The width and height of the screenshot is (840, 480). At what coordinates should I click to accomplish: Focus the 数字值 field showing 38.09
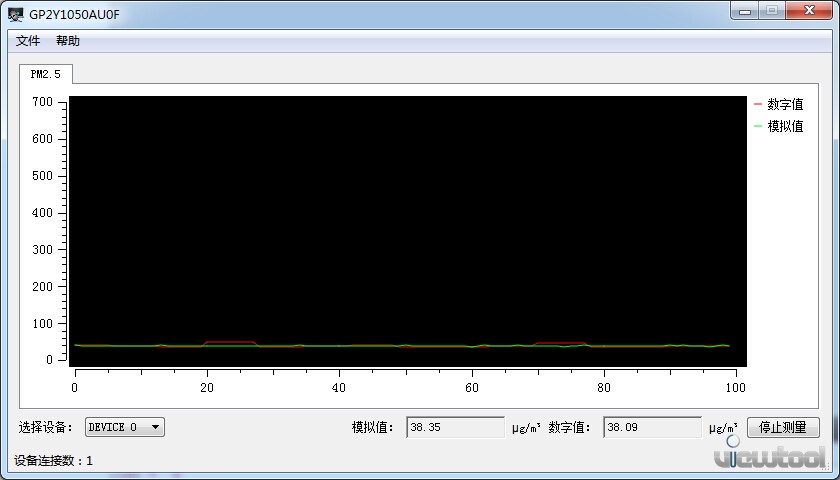(652, 427)
